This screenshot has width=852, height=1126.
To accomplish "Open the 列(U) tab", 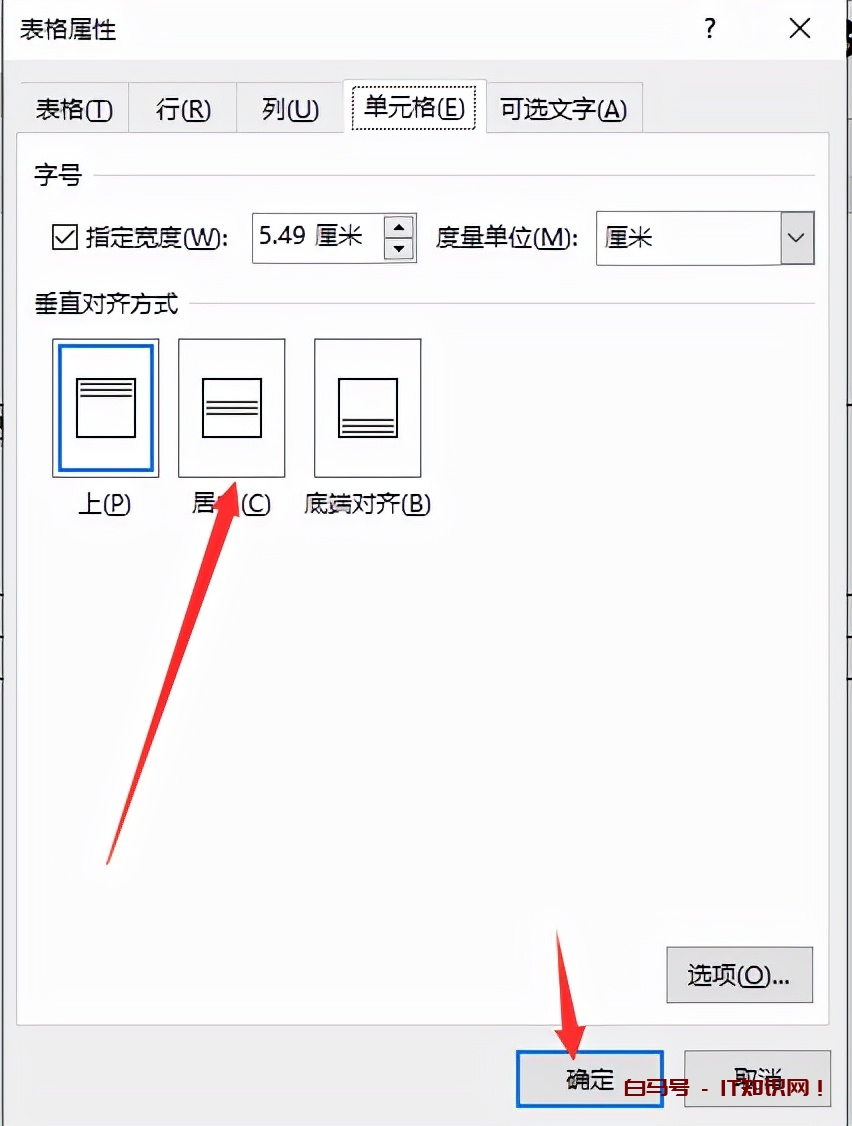I will [290, 109].
